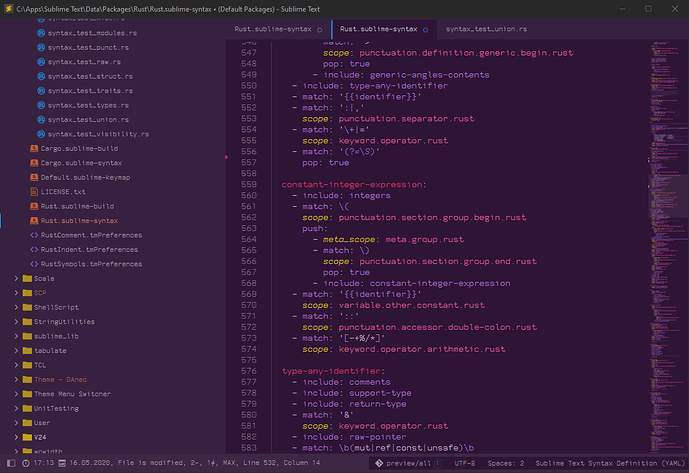689x473 pixels.
Task: Expand the tabulate folder
Action: click(16, 351)
